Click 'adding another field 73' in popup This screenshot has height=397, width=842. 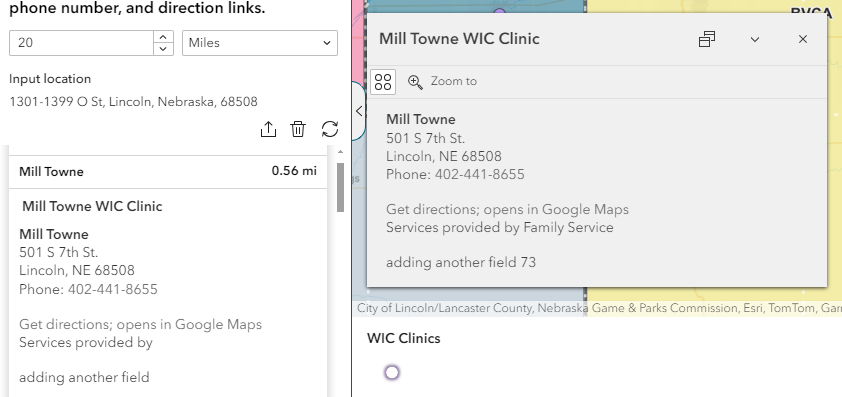click(x=461, y=262)
